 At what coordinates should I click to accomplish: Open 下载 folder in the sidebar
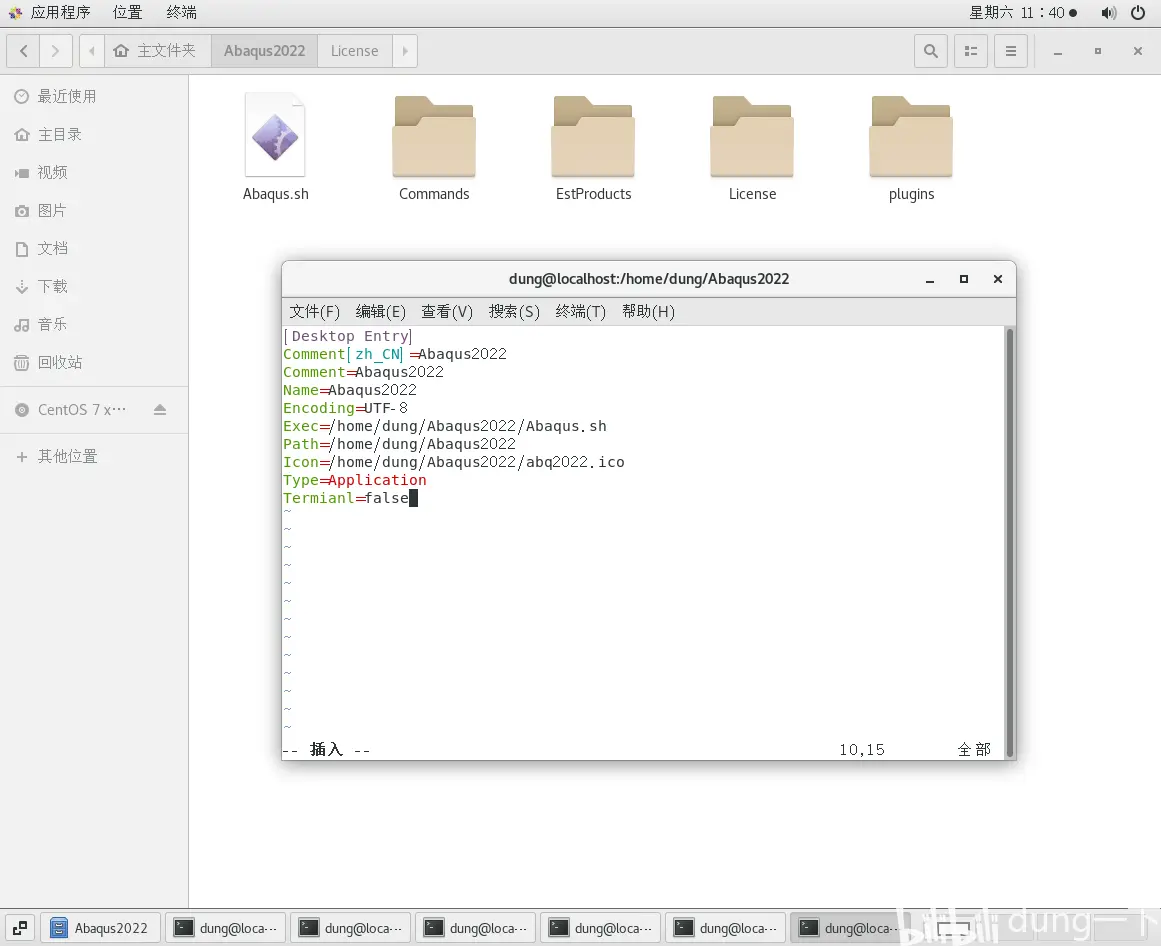click(x=94, y=286)
